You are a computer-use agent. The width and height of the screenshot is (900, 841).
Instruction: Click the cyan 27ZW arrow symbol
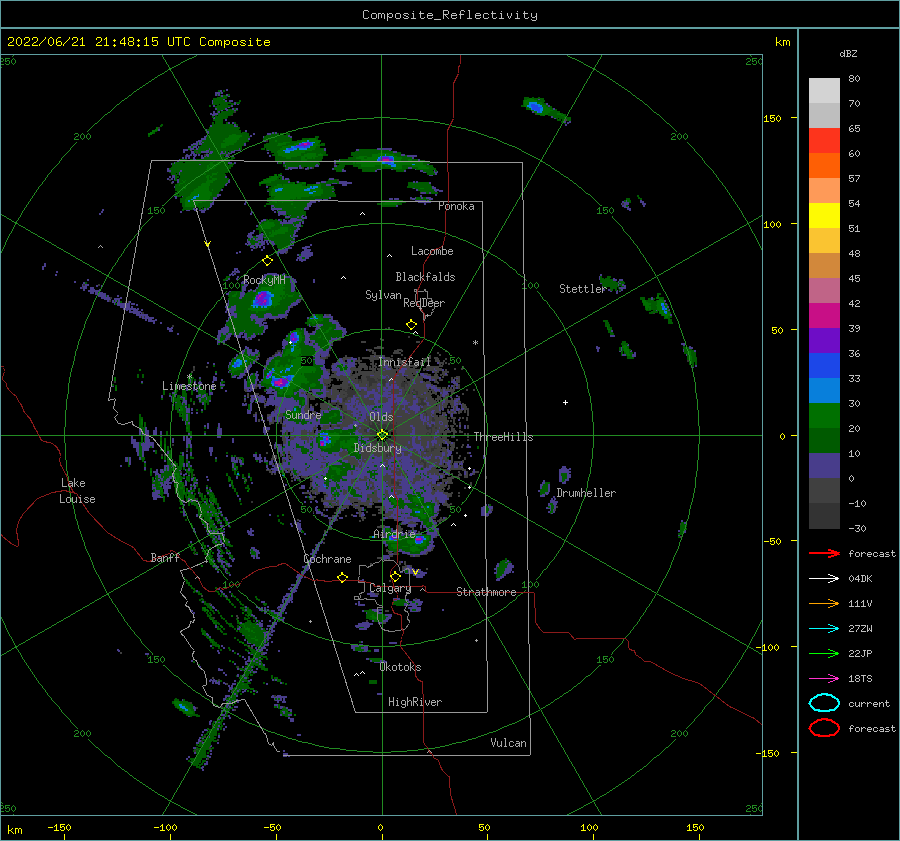(824, 629)
